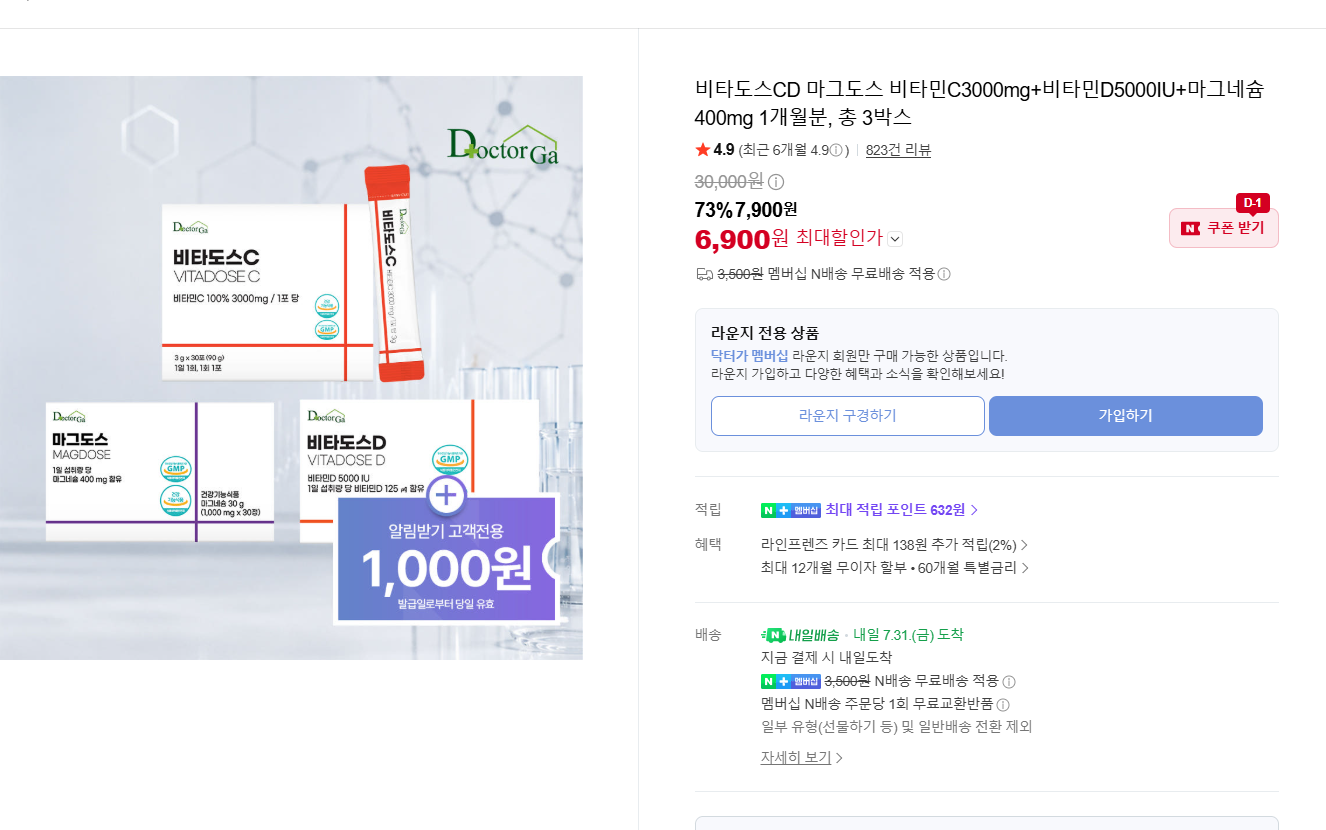The width and height of the screenshot is (1326, 830).
Task: Click the info icon beside 30,000원 price
Action: pos(776,182)
